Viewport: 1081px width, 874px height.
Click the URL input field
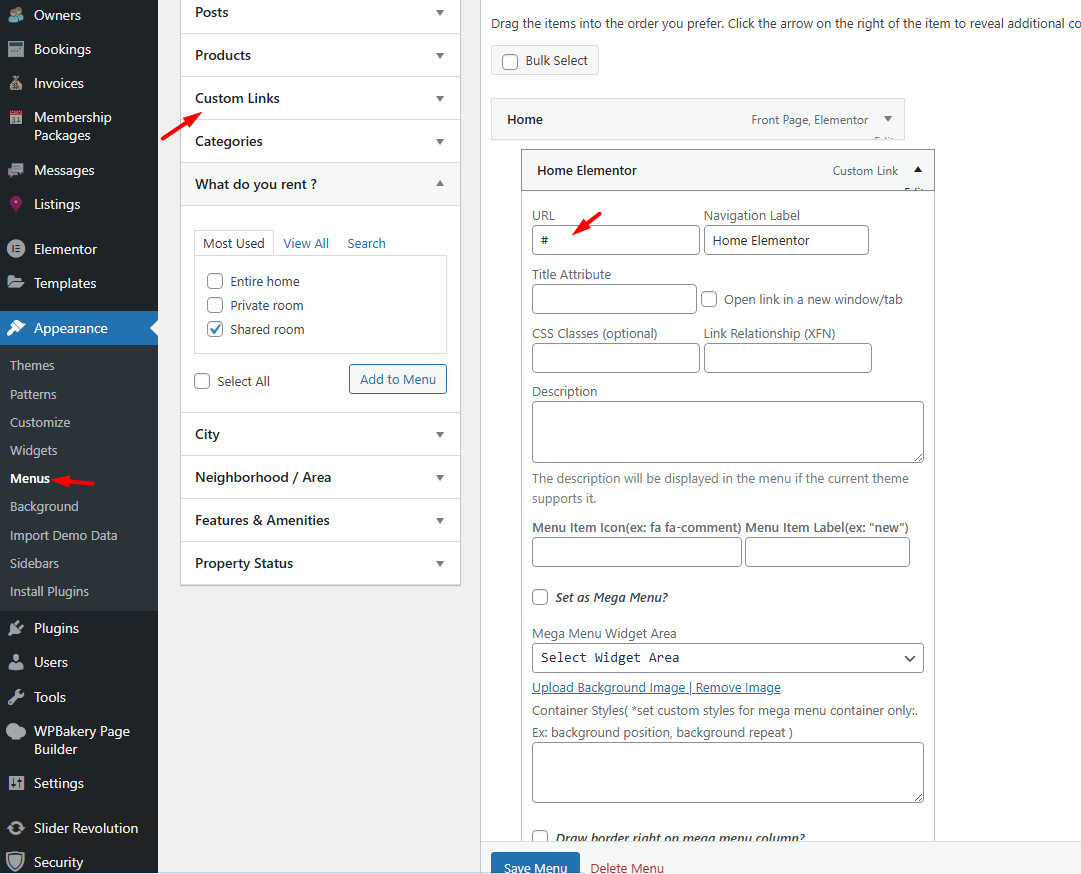(x=615, y=240)
